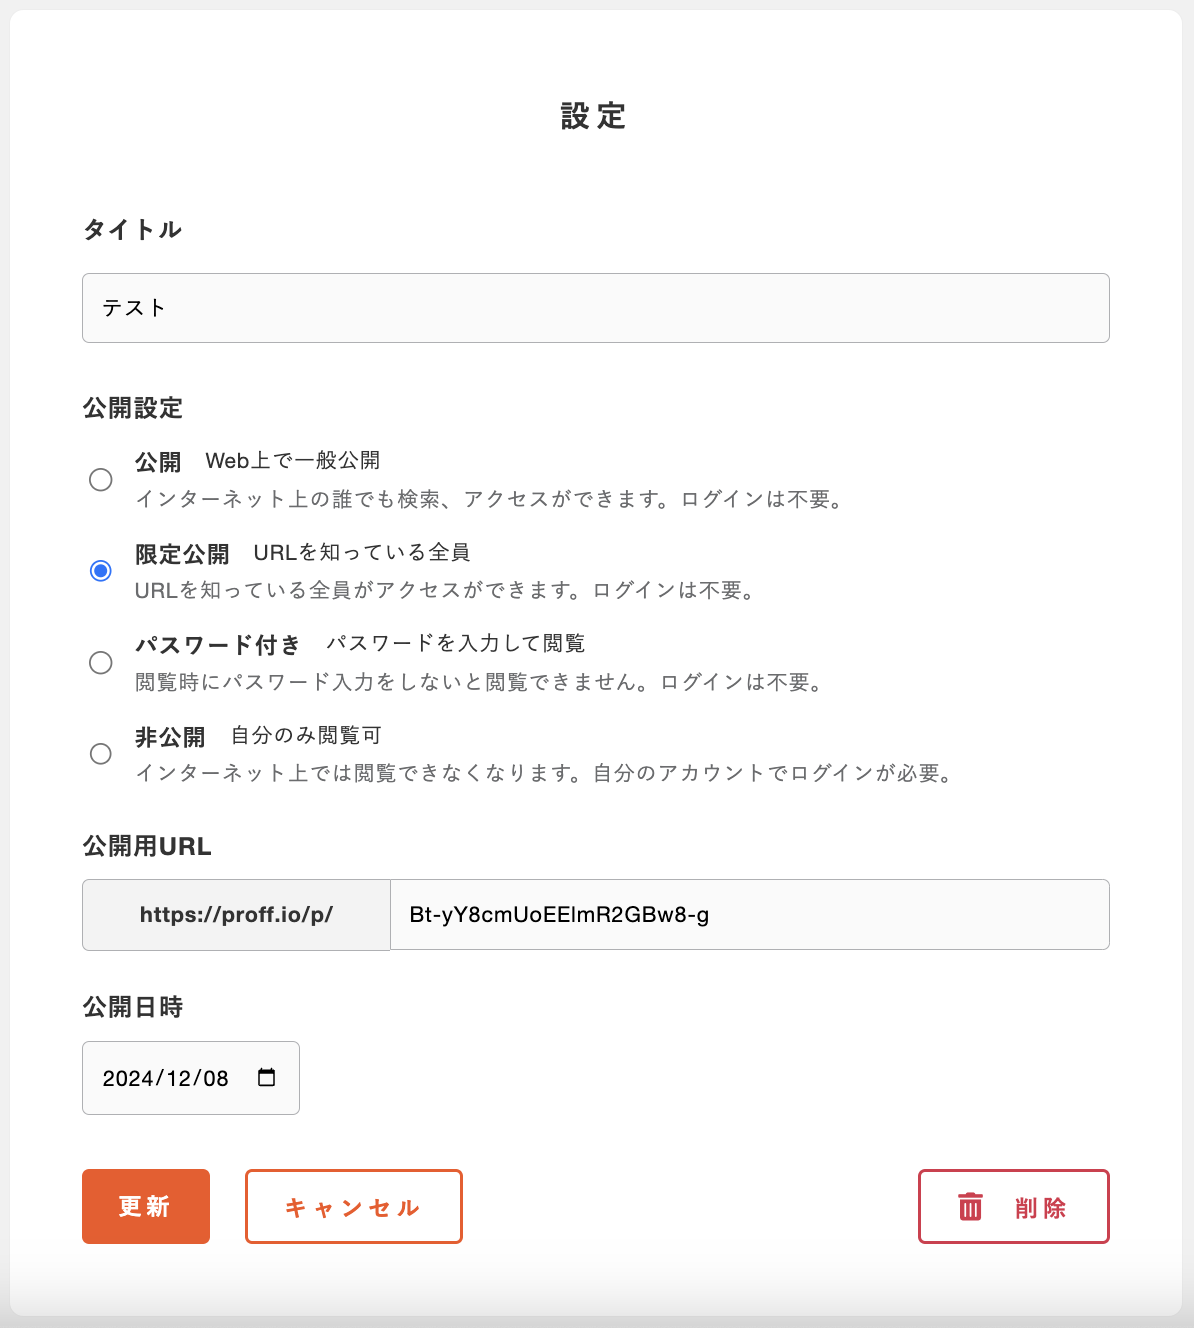1194x1328 pixels.
Task: Choose the 非公開 radio option
Action: [x=101, y=754]
